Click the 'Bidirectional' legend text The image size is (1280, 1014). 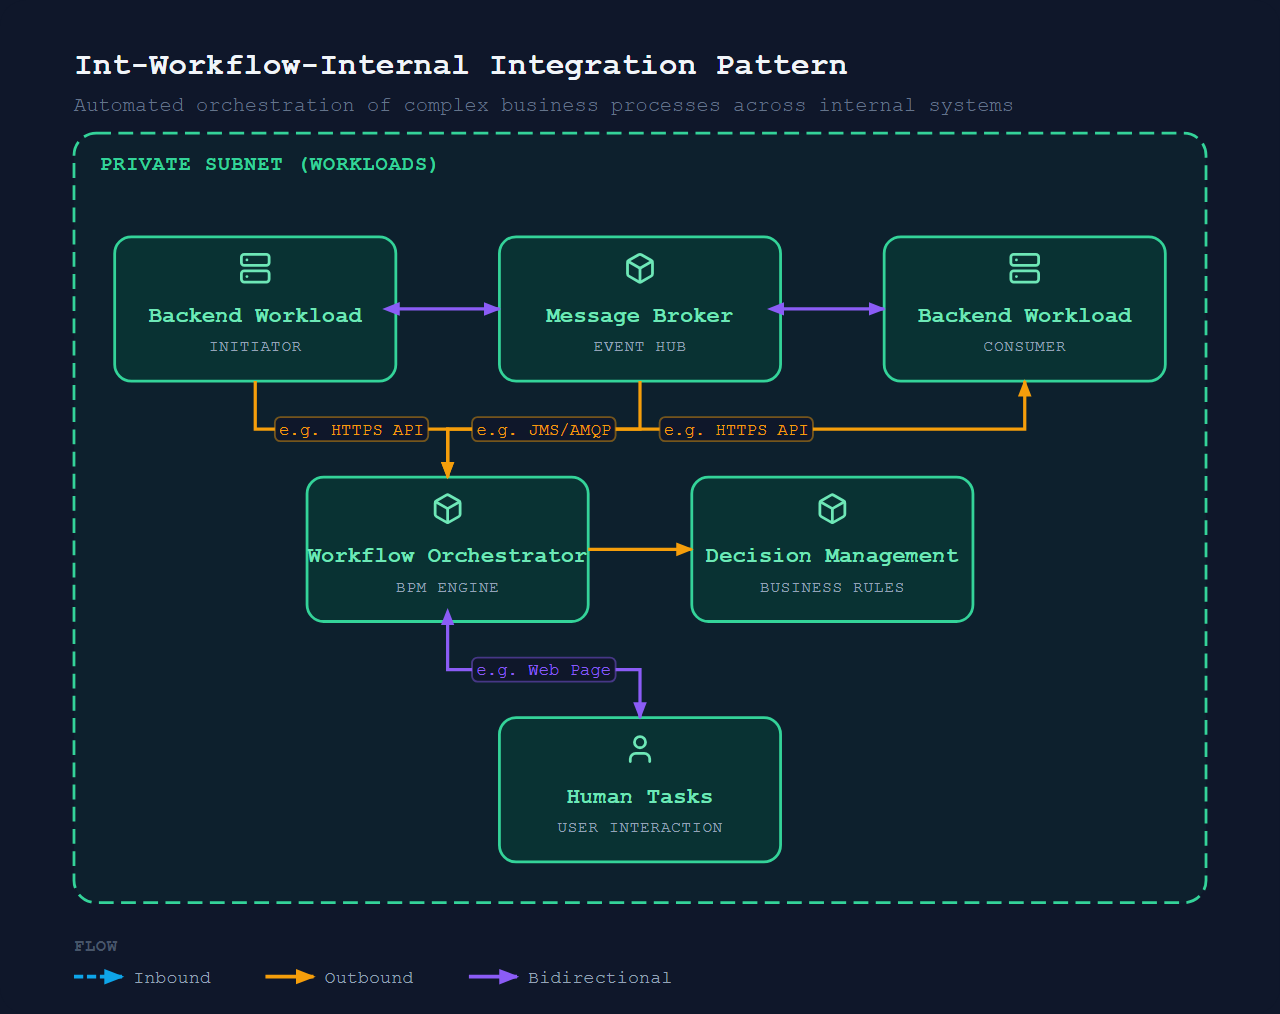point(600,978)
